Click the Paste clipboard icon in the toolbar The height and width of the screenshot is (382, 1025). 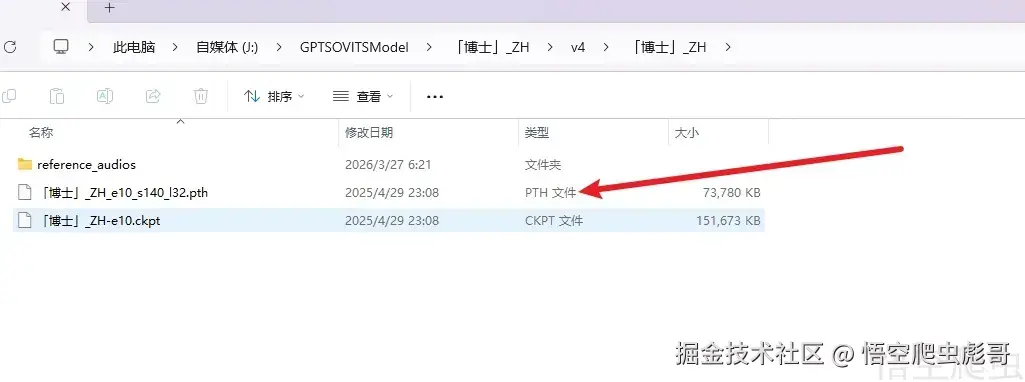point(57,96)
